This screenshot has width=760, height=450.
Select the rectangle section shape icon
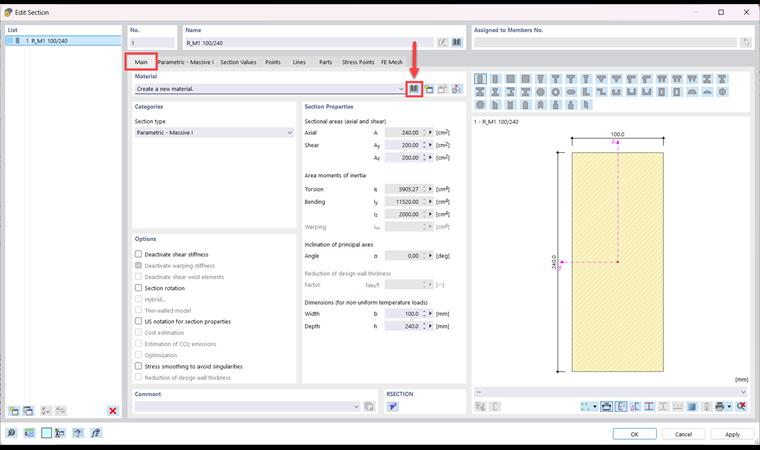pyautogui.click(x=480, y=79)
